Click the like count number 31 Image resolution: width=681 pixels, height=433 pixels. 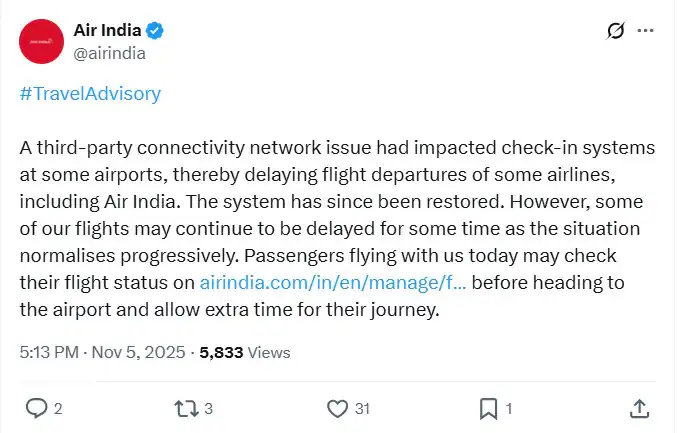(362, 408)
